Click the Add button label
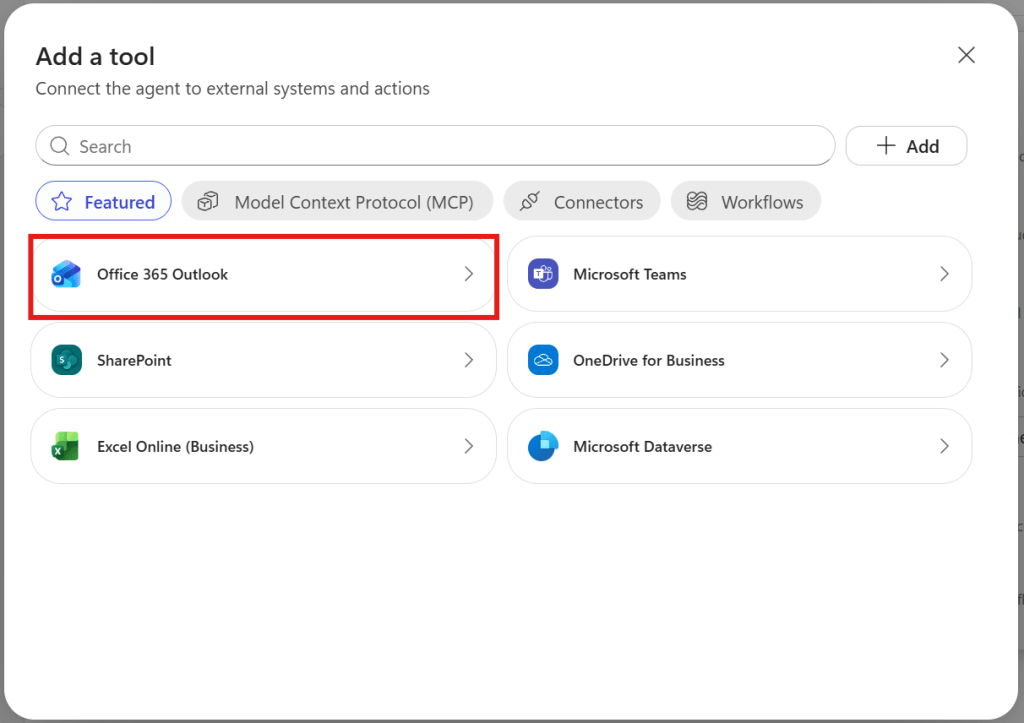The width and height of the screenshot is (1024, 723). (x=922, y=146)
